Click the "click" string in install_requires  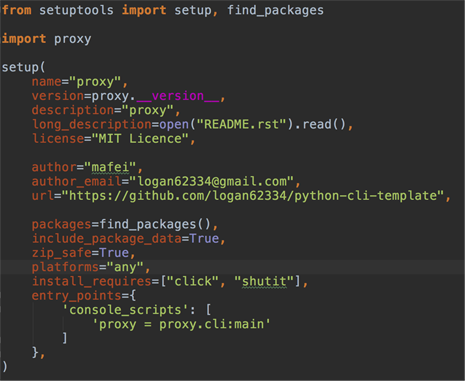pyautogui.click(x=193, y=282)
